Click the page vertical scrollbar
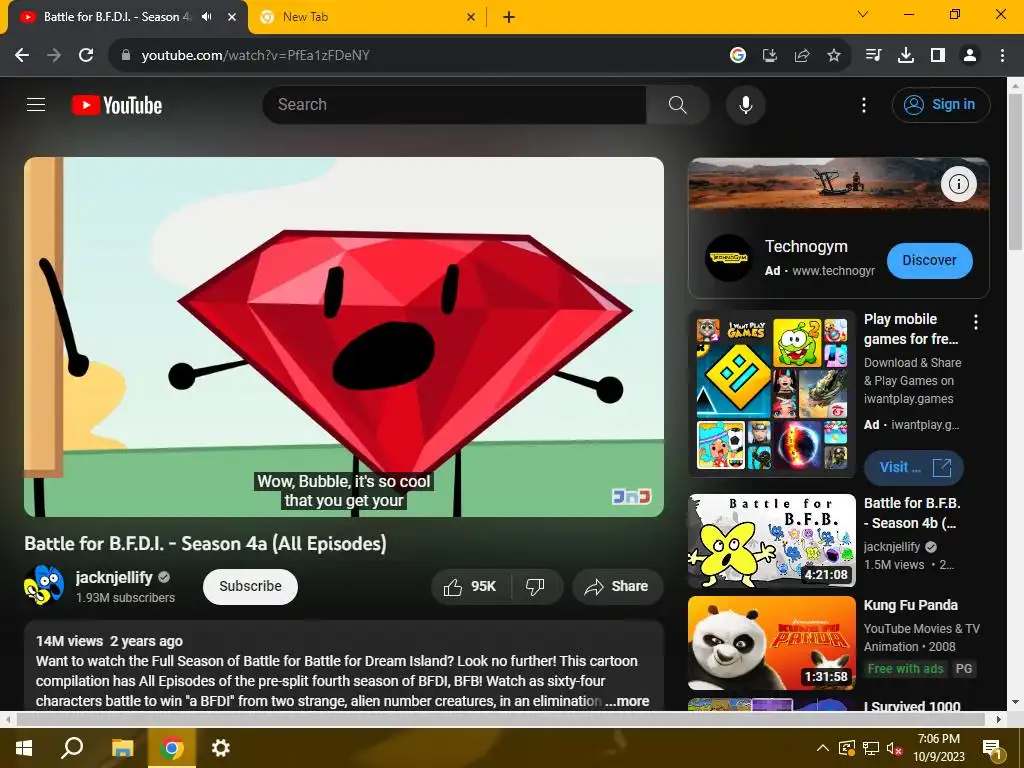The image size is (1024, 768). 1016,171
